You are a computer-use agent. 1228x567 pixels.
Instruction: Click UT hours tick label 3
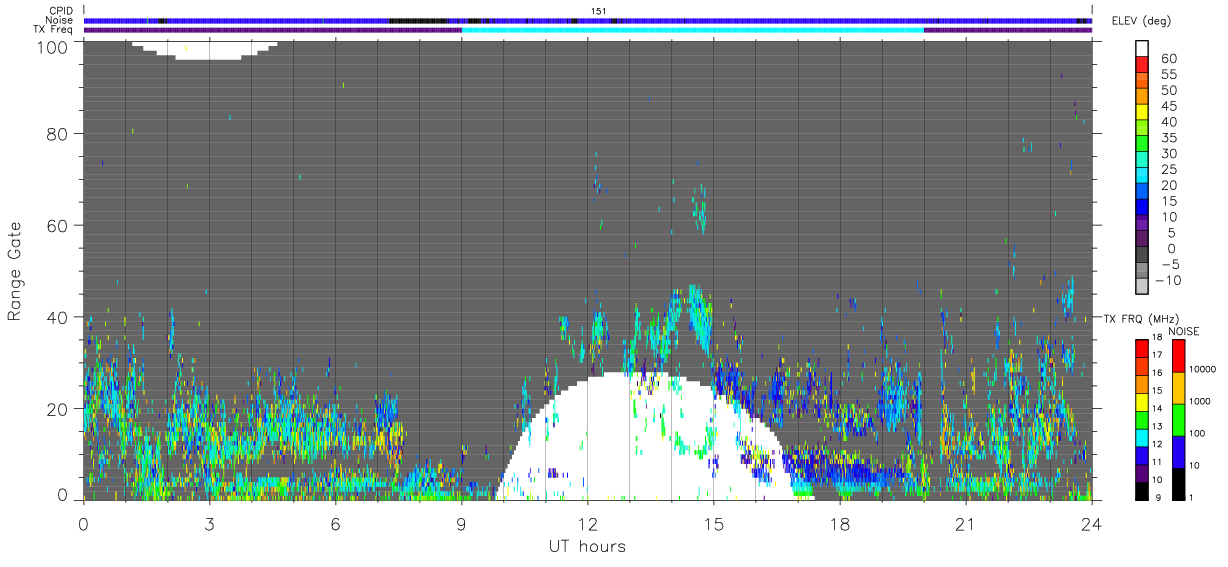209,523
